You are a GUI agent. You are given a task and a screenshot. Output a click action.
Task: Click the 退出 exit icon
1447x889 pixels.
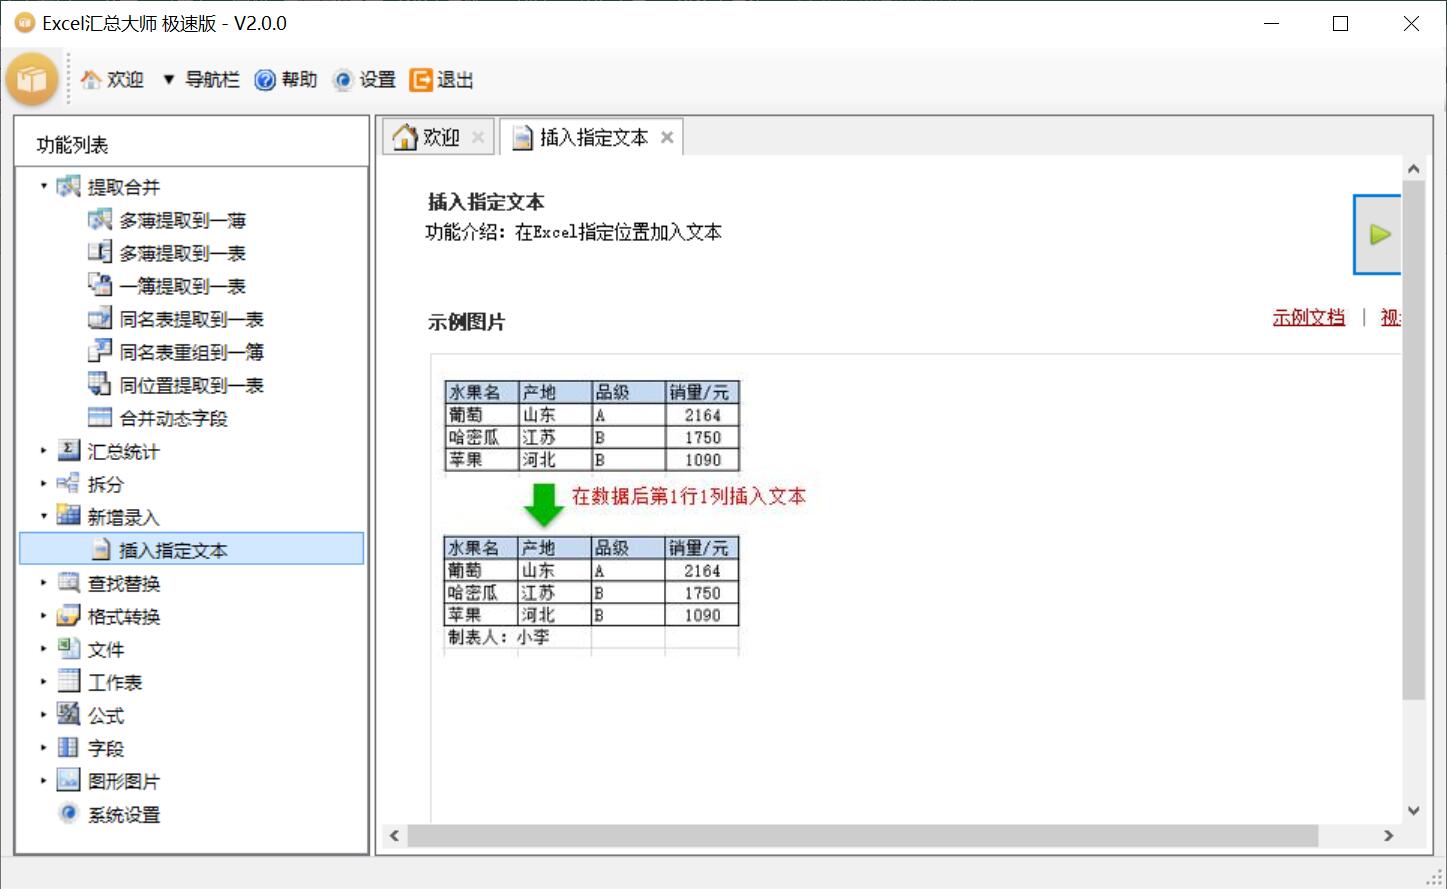click(x=421, y=80)
